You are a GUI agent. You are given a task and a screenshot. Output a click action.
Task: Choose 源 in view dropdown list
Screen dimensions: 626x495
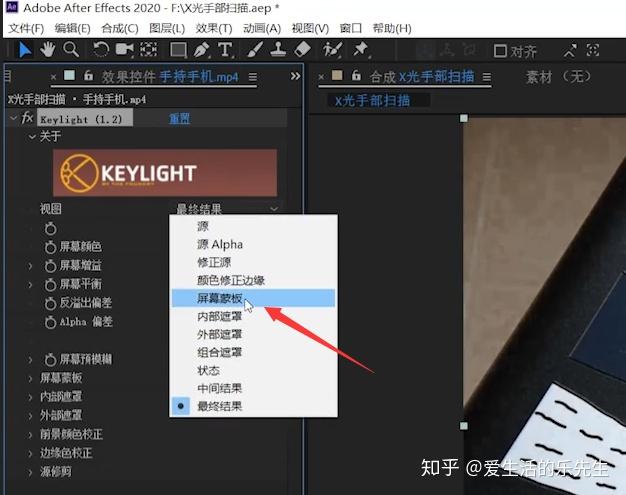pos(254,226)
